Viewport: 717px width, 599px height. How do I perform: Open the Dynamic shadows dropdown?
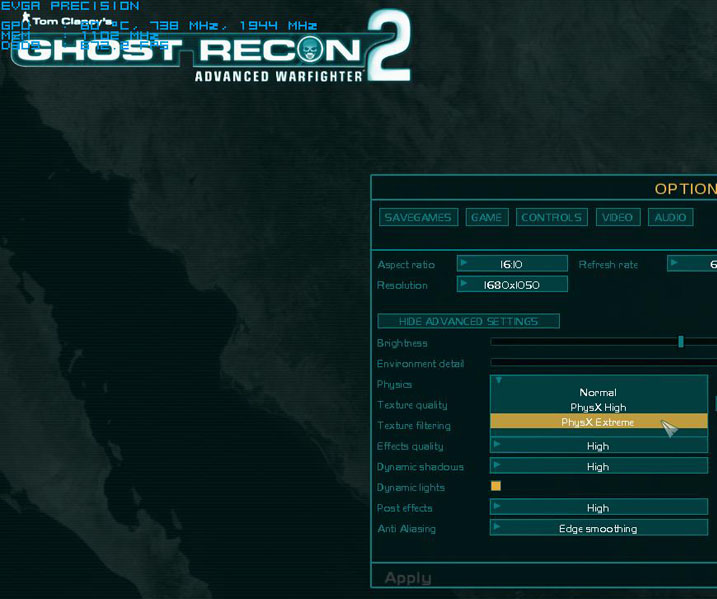pos(599,466)
